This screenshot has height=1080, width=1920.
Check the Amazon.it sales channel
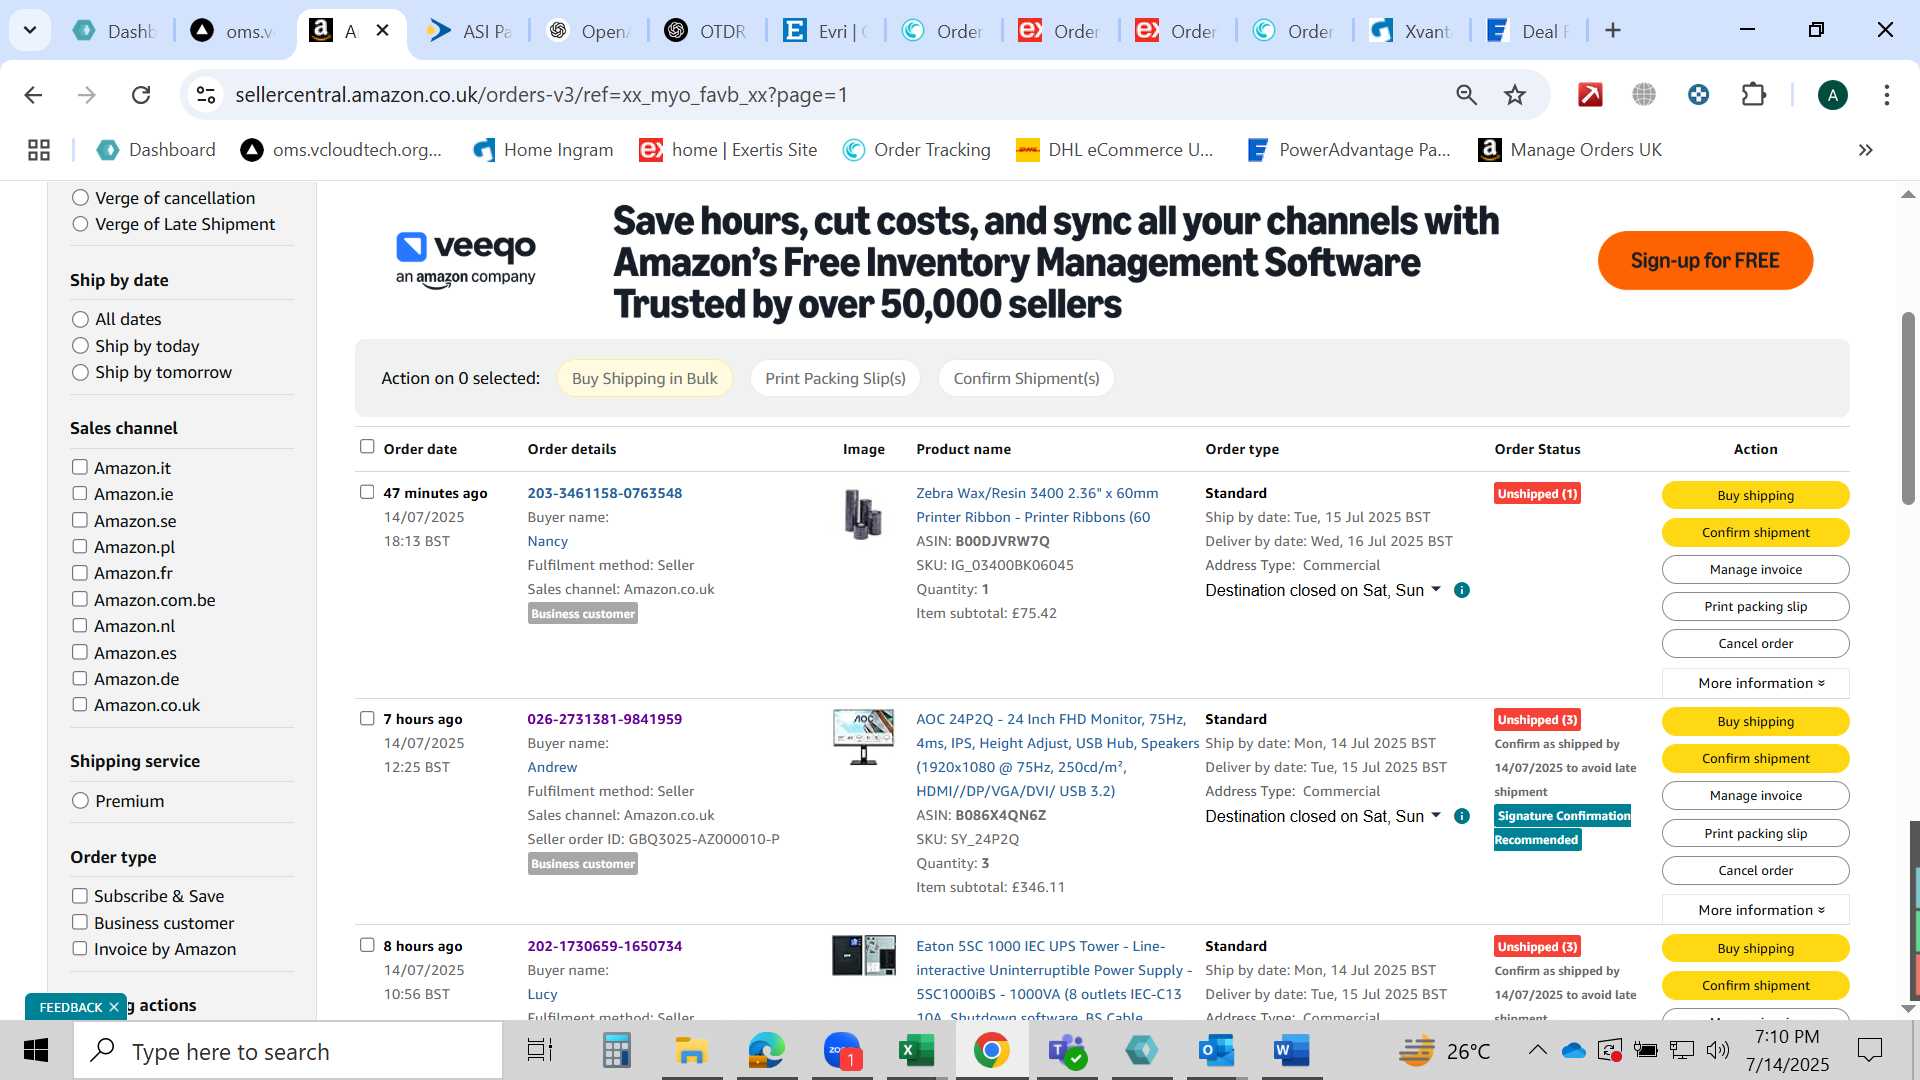[79, 467]
